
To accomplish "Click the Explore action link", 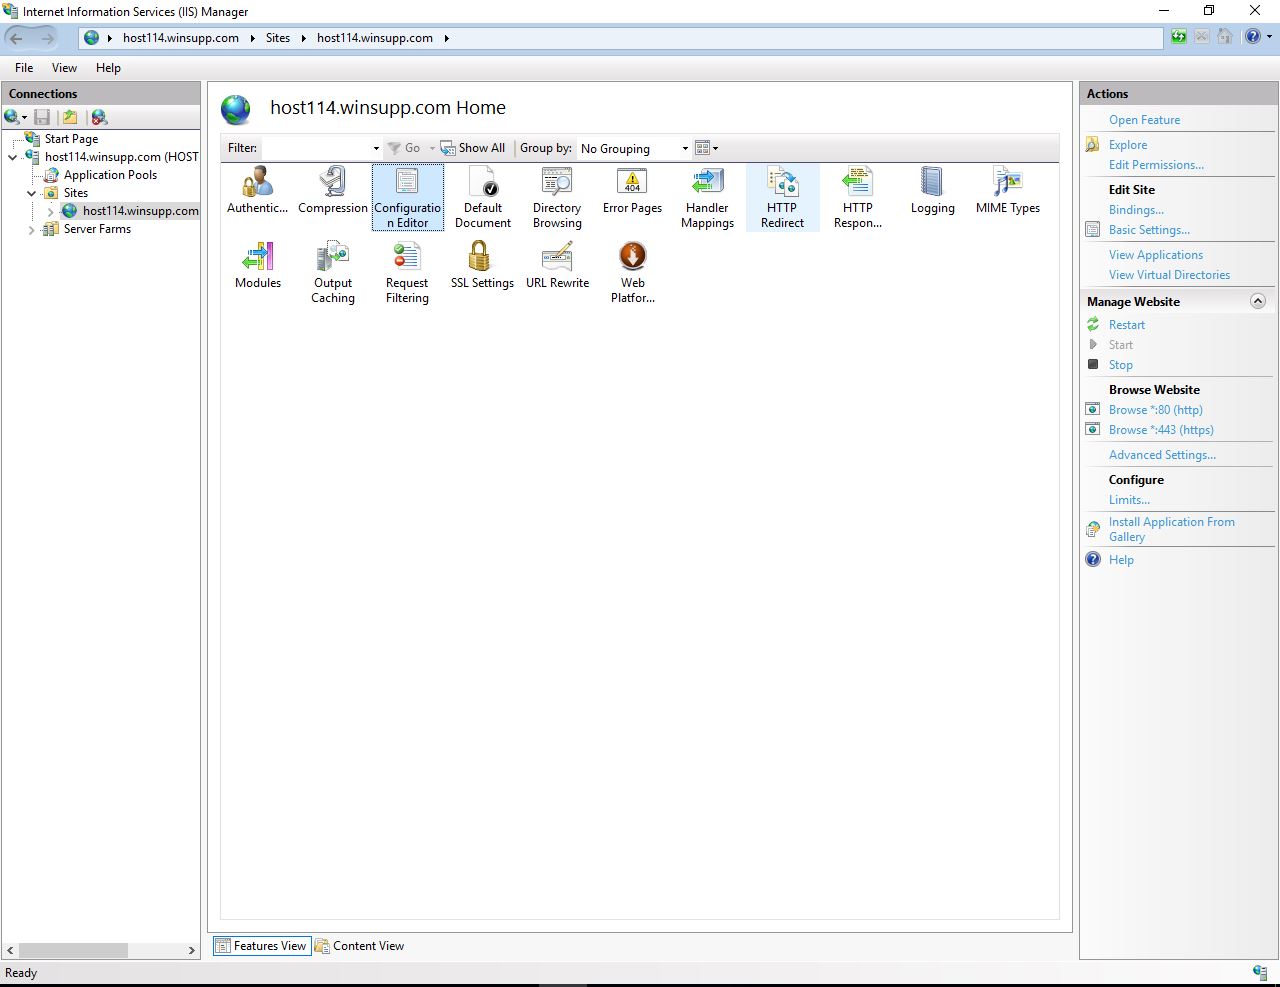I will [1128, 145].
